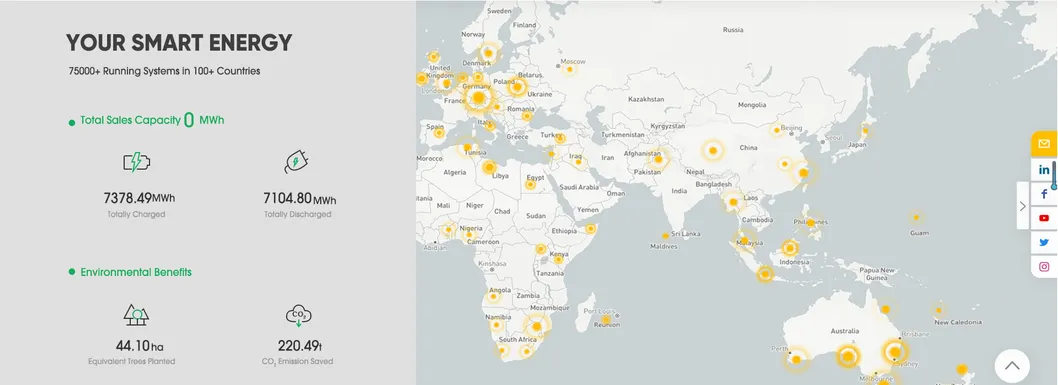1058x385 pixels.
Task: Select the Philippines map marker
Action: pos(811,223)
